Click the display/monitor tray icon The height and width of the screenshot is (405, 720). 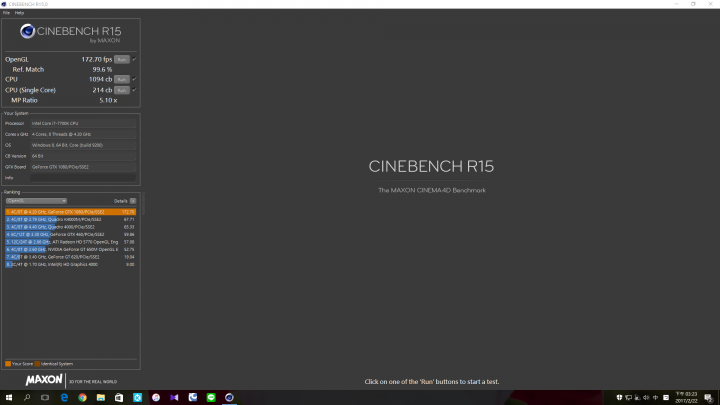click(x=628, y=398)
